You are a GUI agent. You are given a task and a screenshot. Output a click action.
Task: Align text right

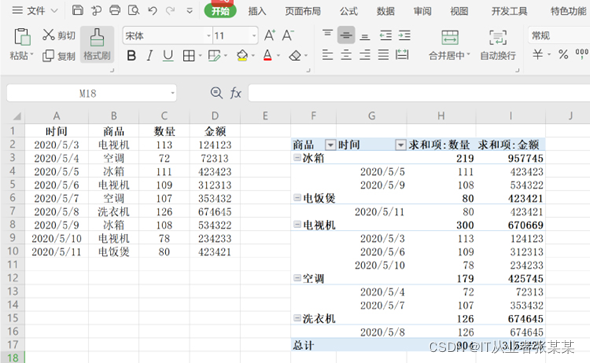365,55
